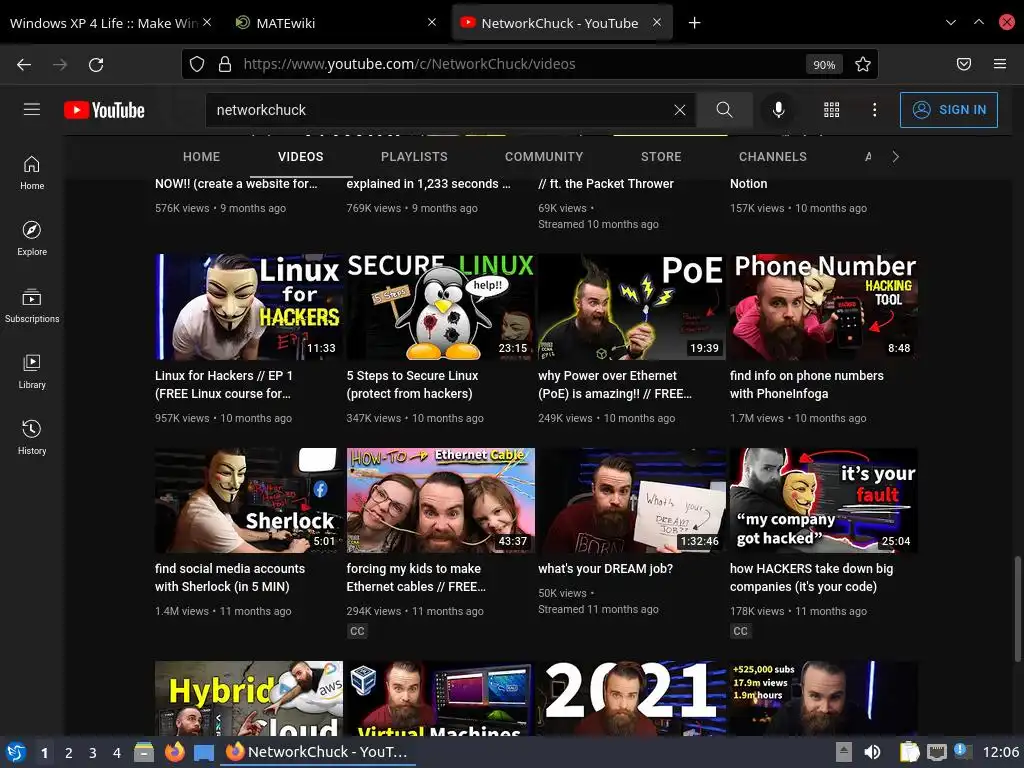Viewport: 1024px width, 768px height.
Task: Click the SIGN IN button
Action: click(x=949, y=110)
